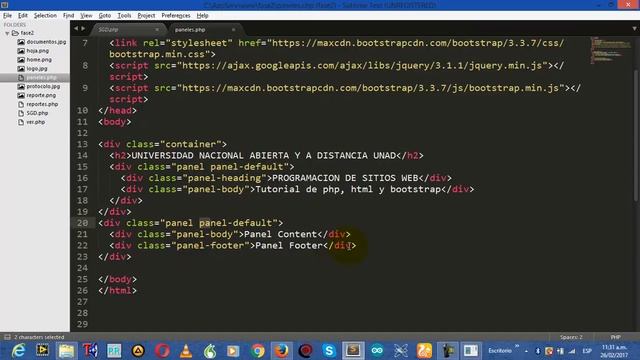640x360 pixels.
Task: Open the Selection menu
Action: (45, 16)
